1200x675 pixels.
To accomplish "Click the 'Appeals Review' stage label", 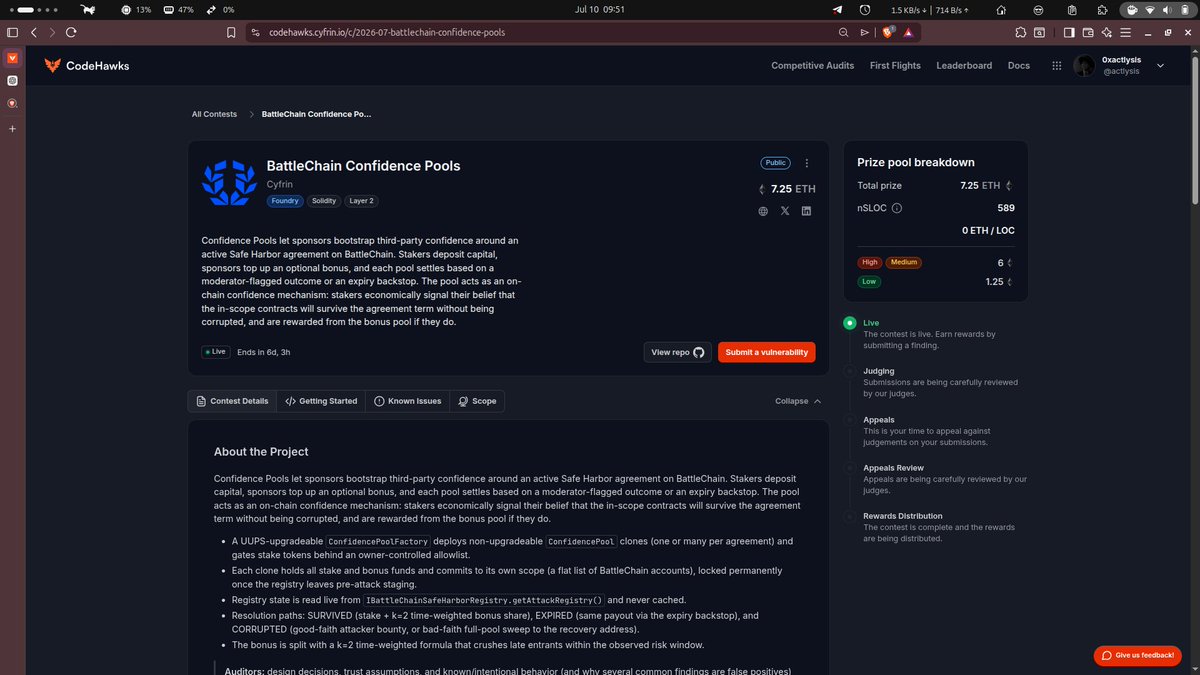I will click(895, 468).
